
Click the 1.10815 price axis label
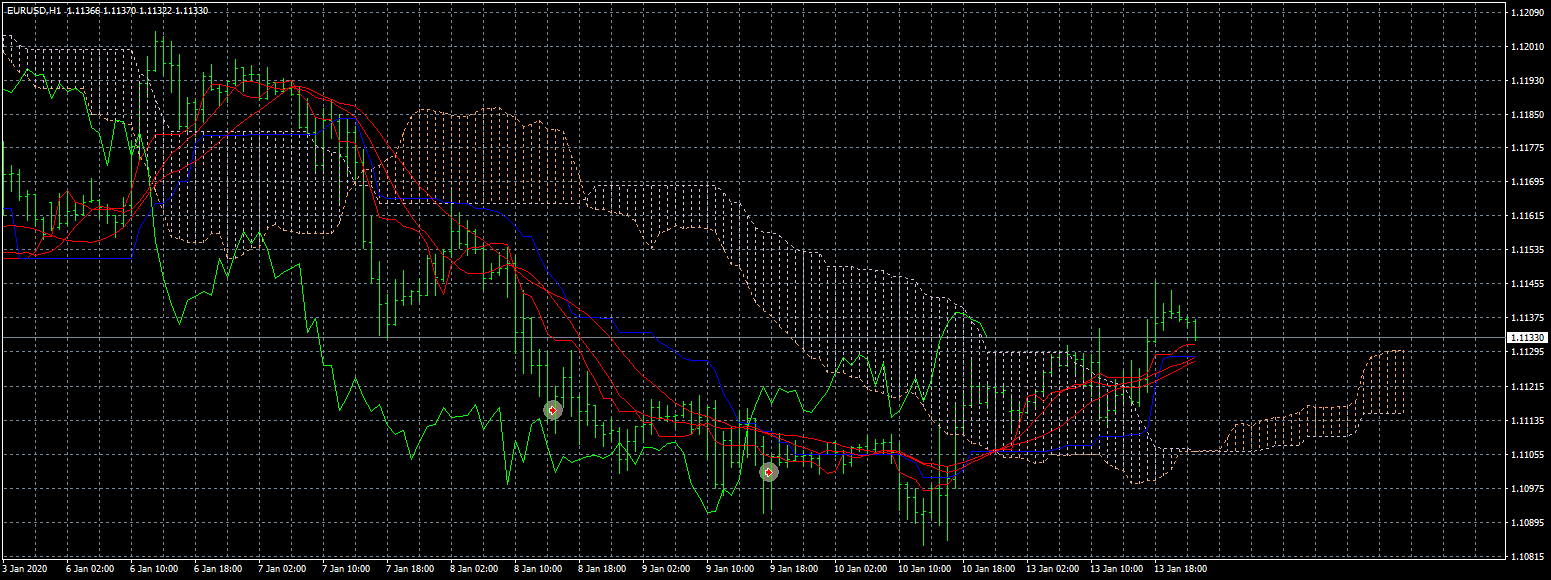click(1529, 556)
